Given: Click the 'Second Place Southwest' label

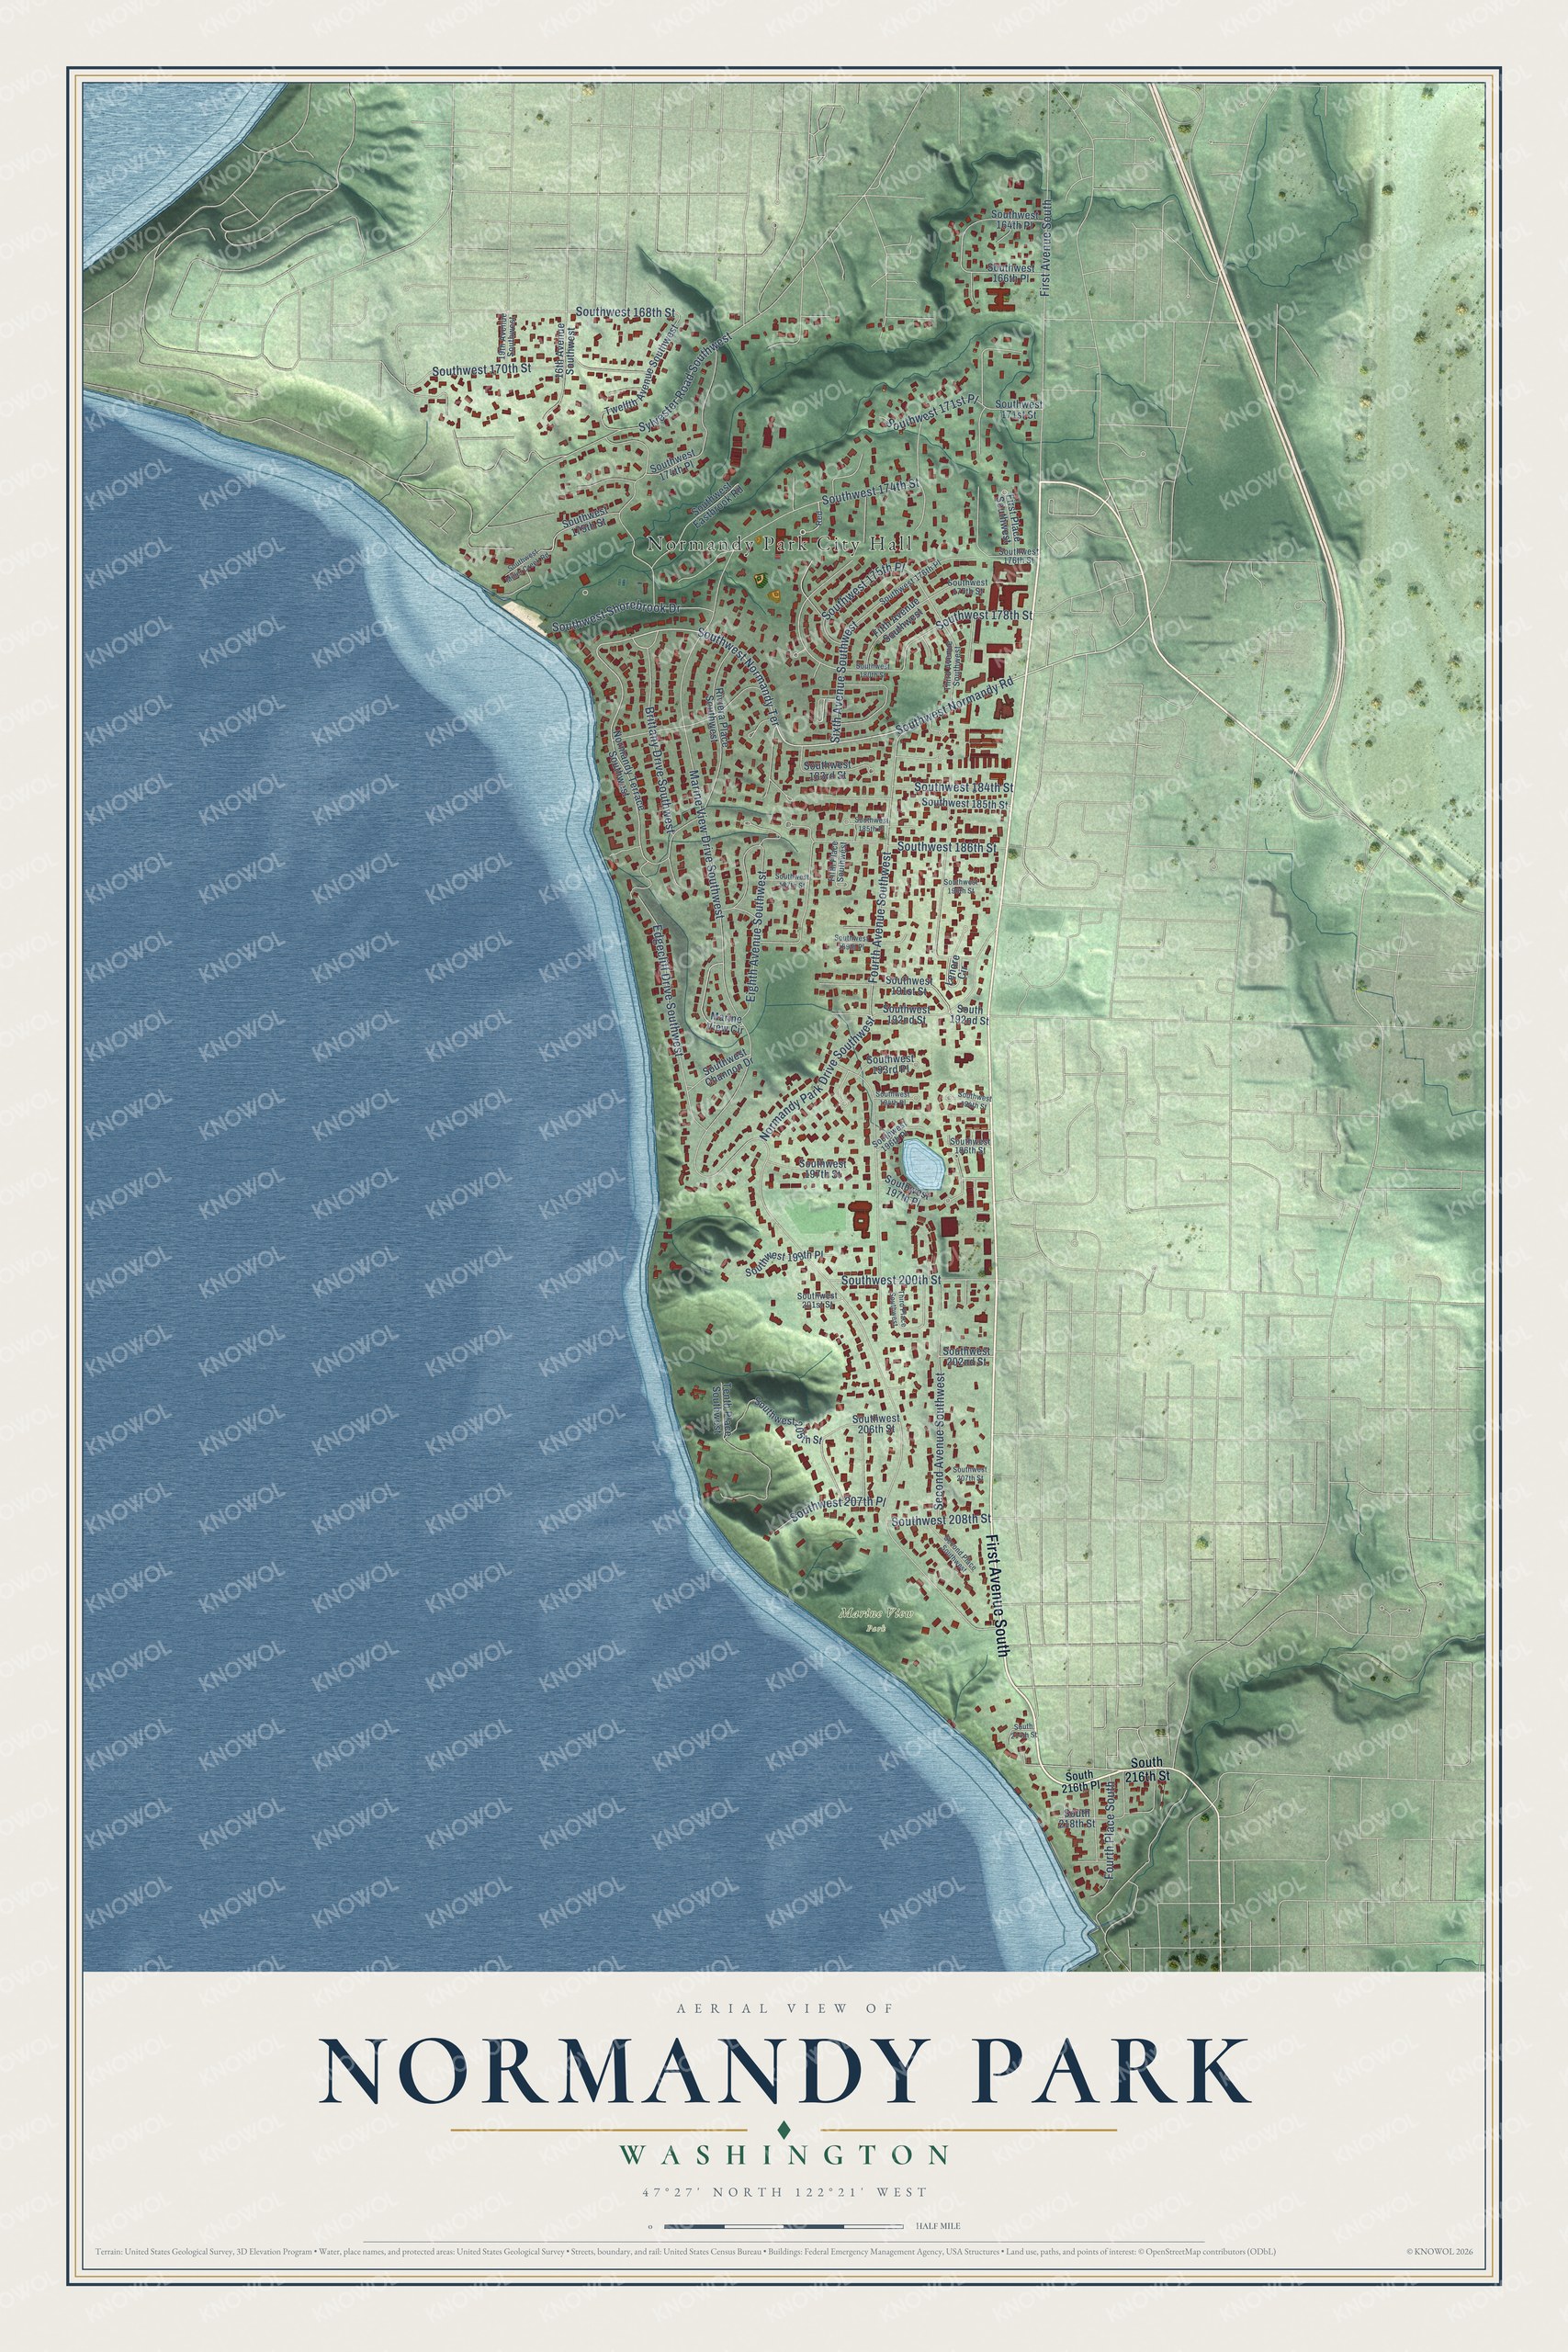Looking at the screenshot, I should click(960, 1552).
